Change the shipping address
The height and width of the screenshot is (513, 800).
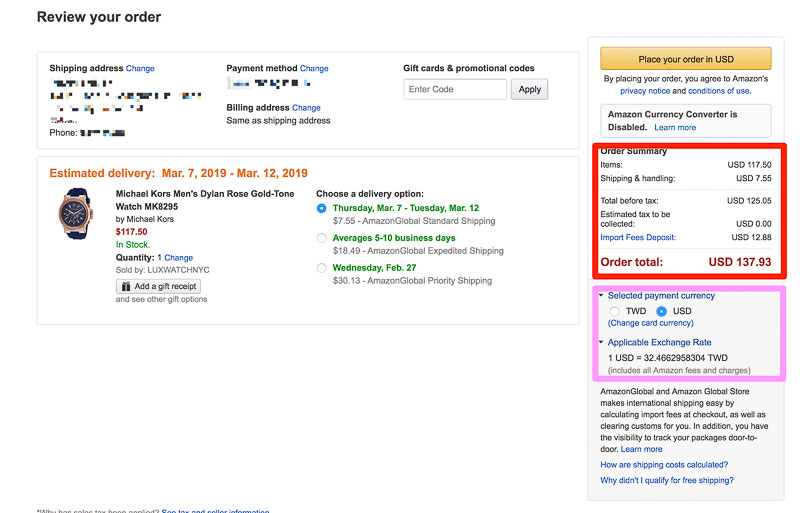[x=140, y=68]
